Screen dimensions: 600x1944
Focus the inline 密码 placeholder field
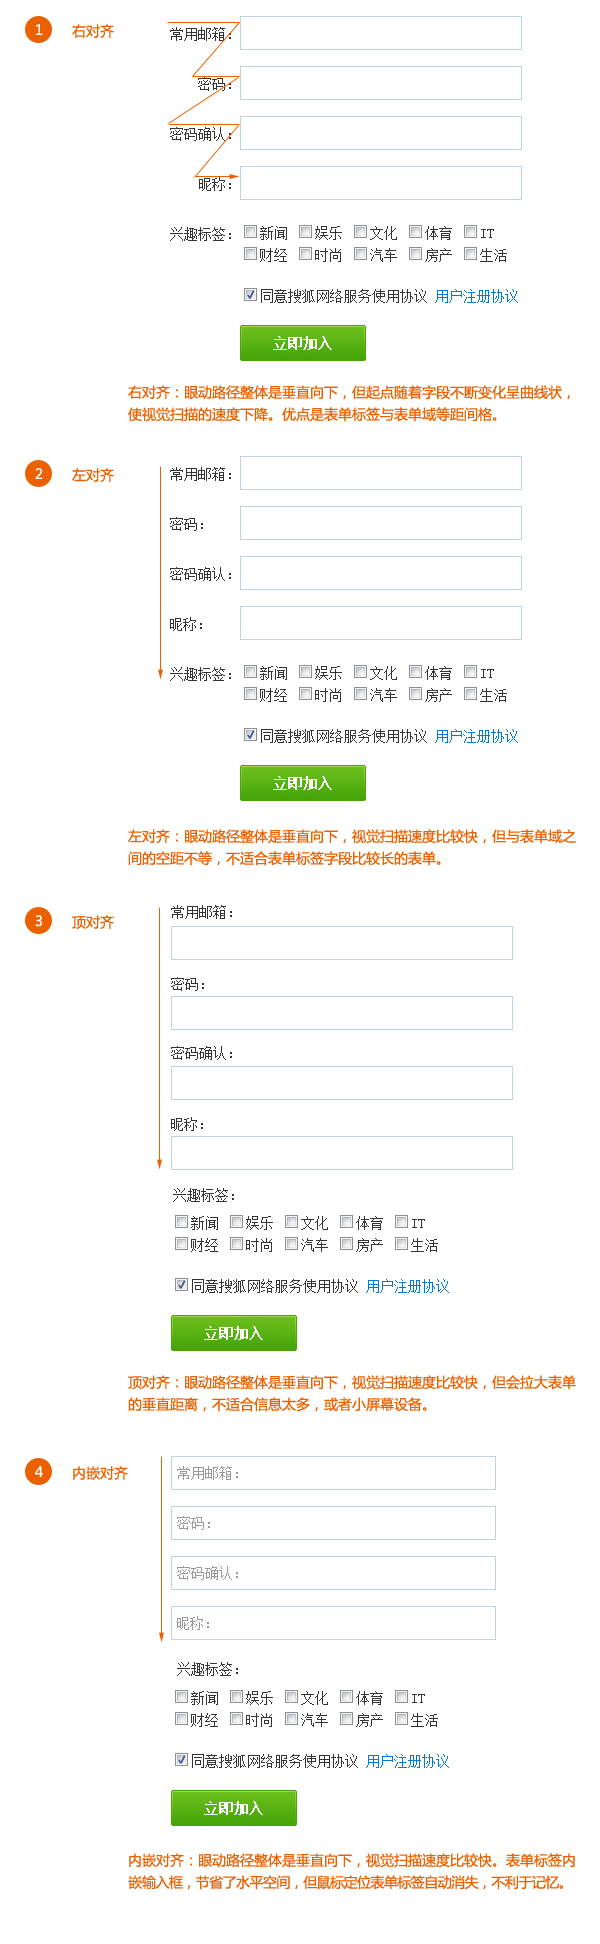(334, 1523)
